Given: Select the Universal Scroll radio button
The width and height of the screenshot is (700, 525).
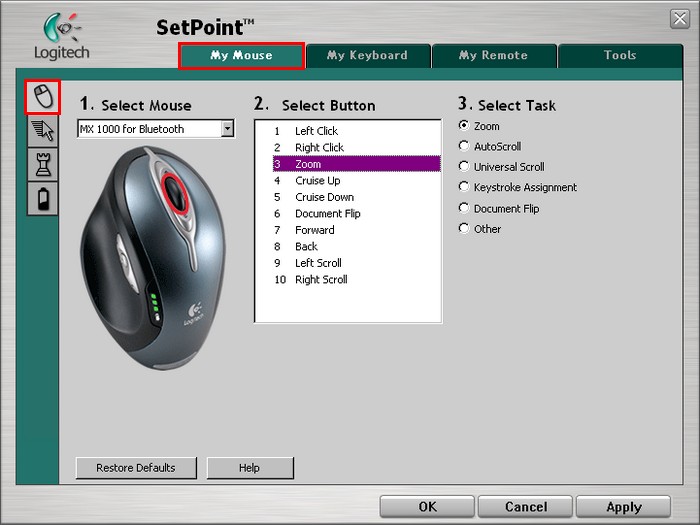Looking at the screenshot, I should (x=464, y=167).
